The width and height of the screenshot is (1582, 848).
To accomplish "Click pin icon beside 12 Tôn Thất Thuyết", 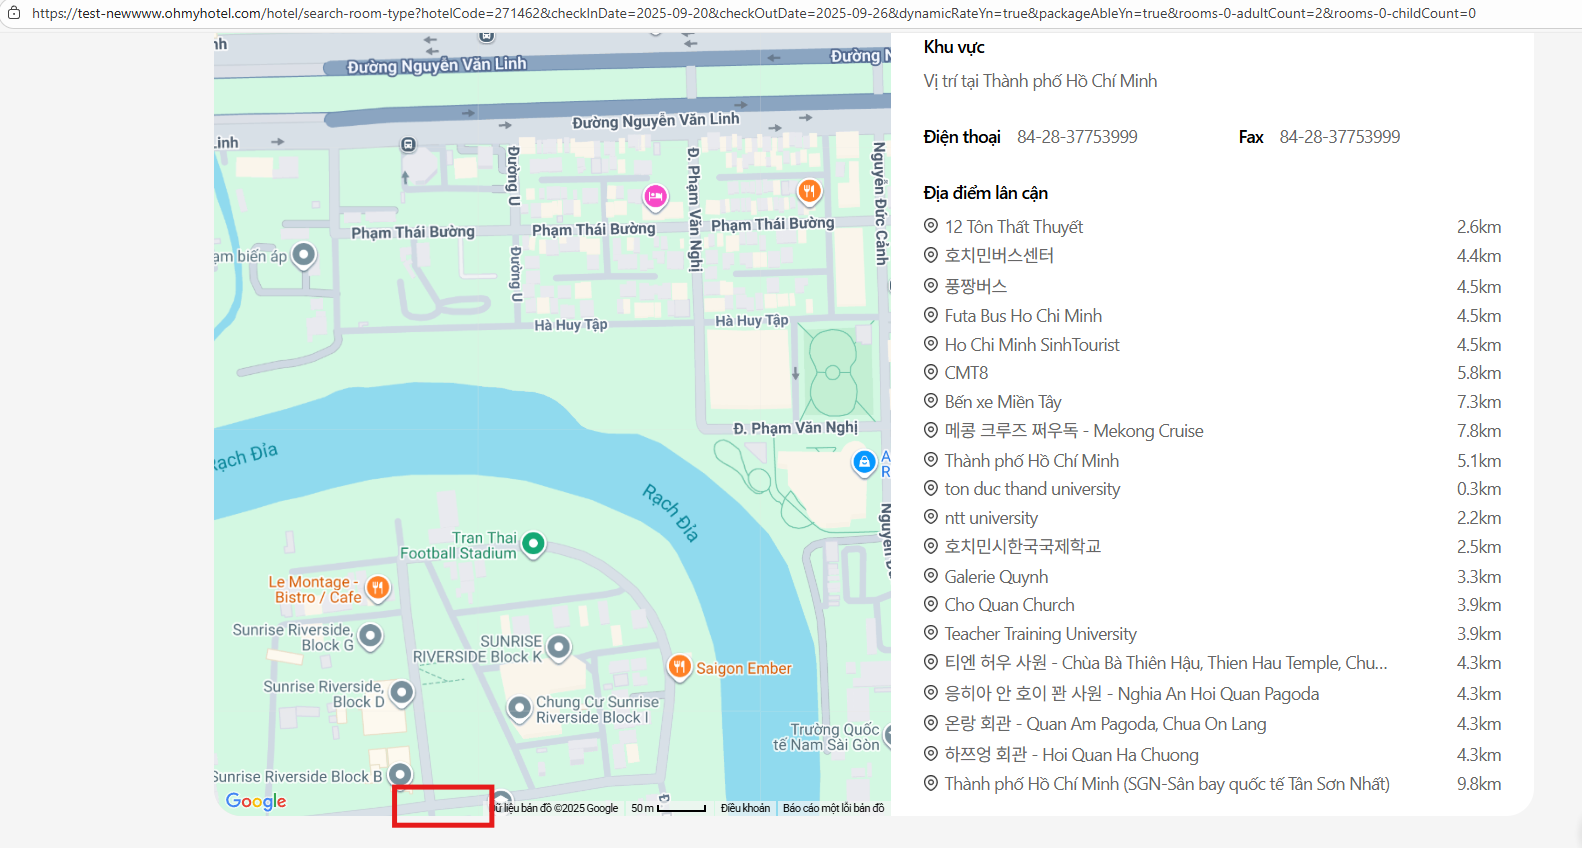I will point(931,226).
